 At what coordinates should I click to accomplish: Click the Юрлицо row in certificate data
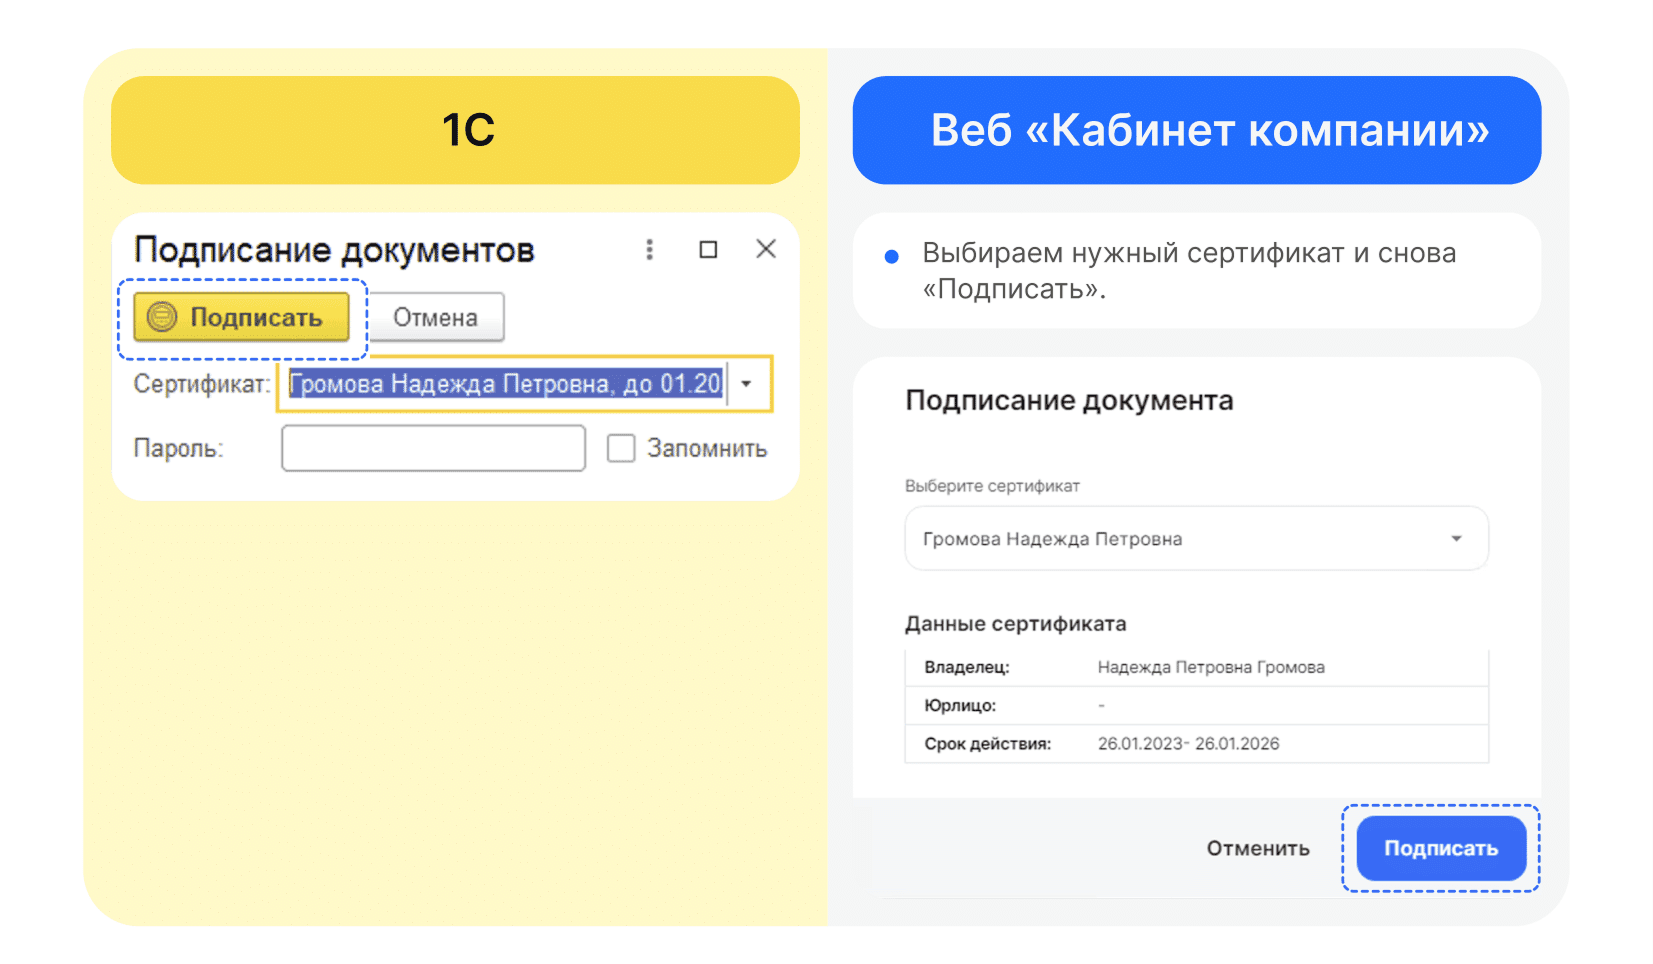click(x=1196, y=705)
